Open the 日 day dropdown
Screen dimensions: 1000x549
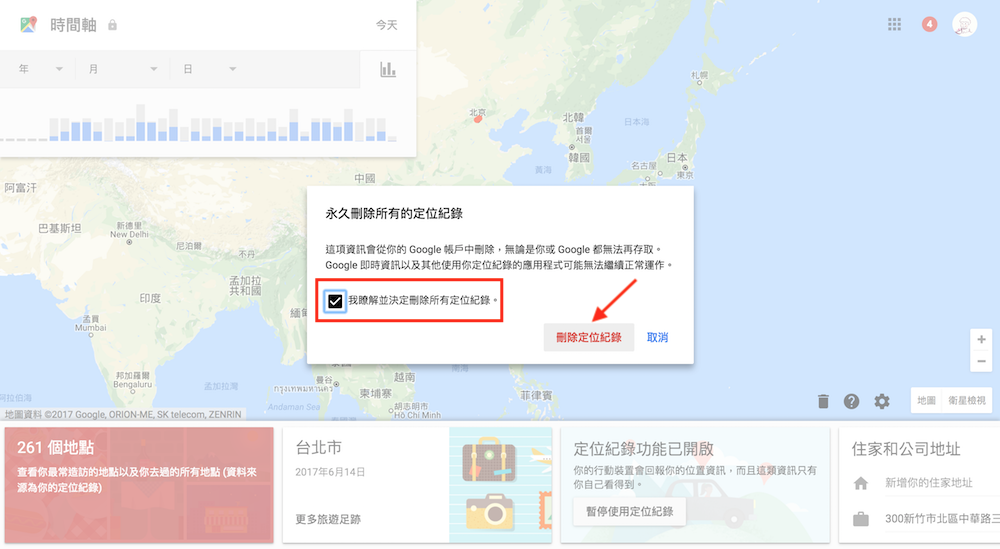coord(210,69)
